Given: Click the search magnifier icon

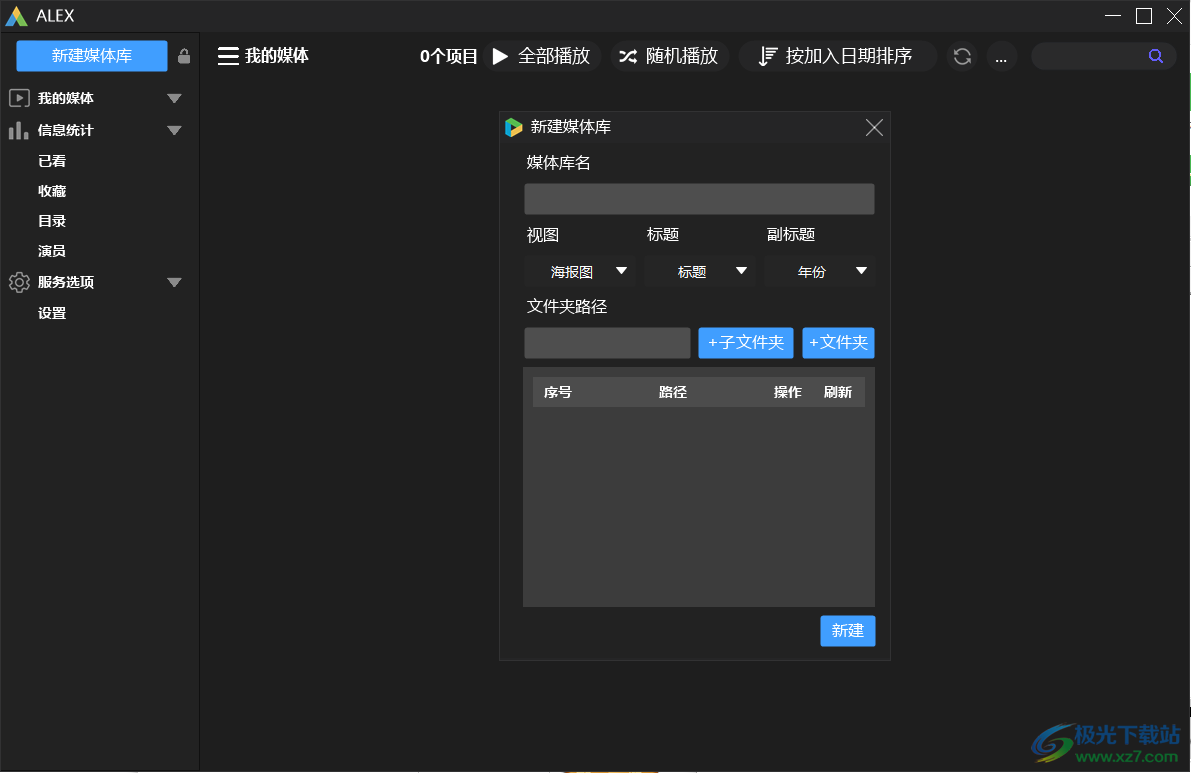Looking at the screenshot, I should [1156, 56].
